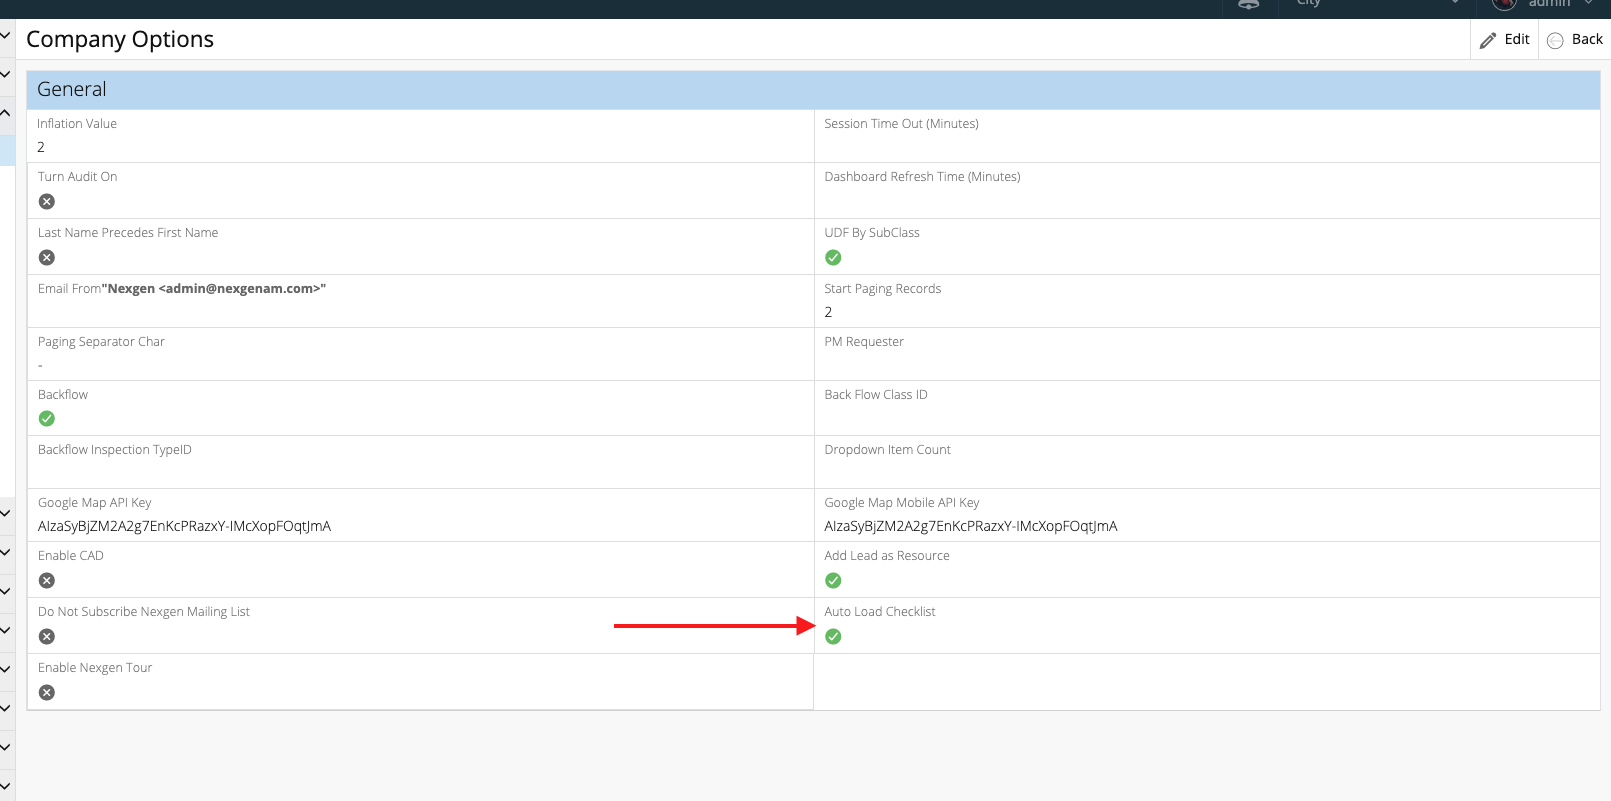
Task: Select the Enable Nexgen Tour label
Action: (x=95, y=668)
